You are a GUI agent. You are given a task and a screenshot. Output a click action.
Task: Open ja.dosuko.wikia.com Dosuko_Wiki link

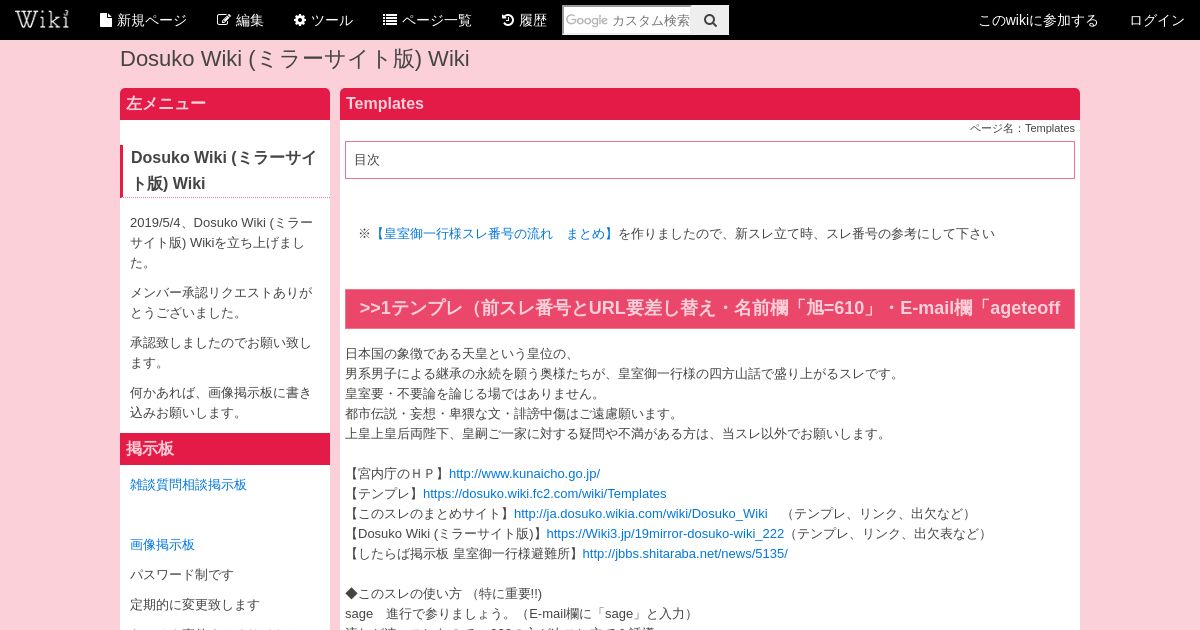tap(641, 514)
